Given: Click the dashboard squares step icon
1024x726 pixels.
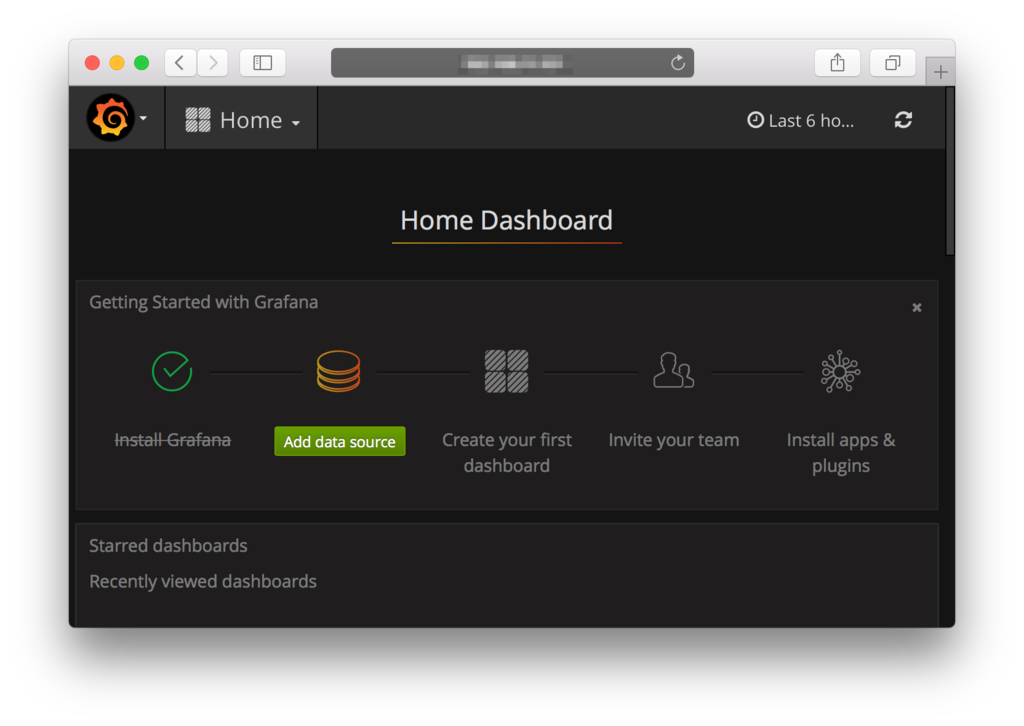Looking at the screenshot, I should pyautogui.click(x=506, y=371).
